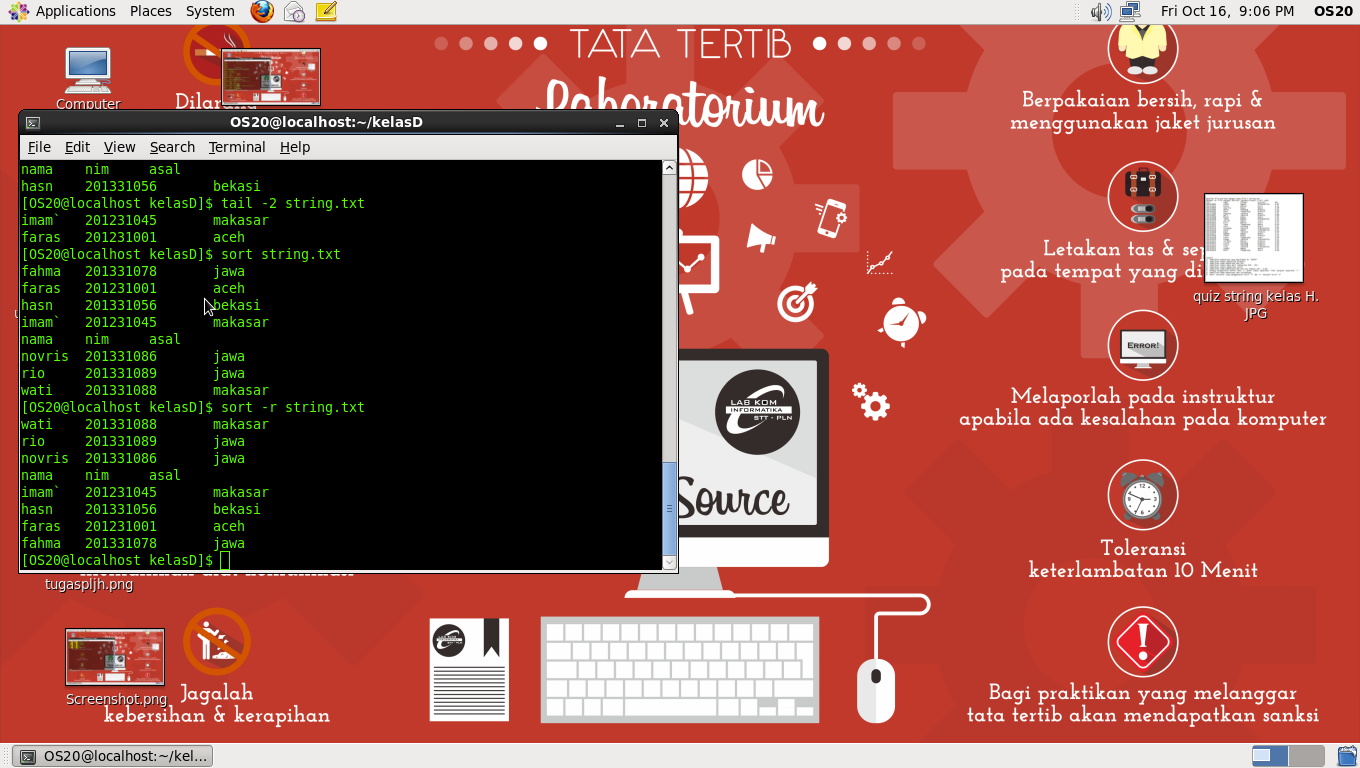Close the terminal window

pyautogui.click(x=664, y=123)
